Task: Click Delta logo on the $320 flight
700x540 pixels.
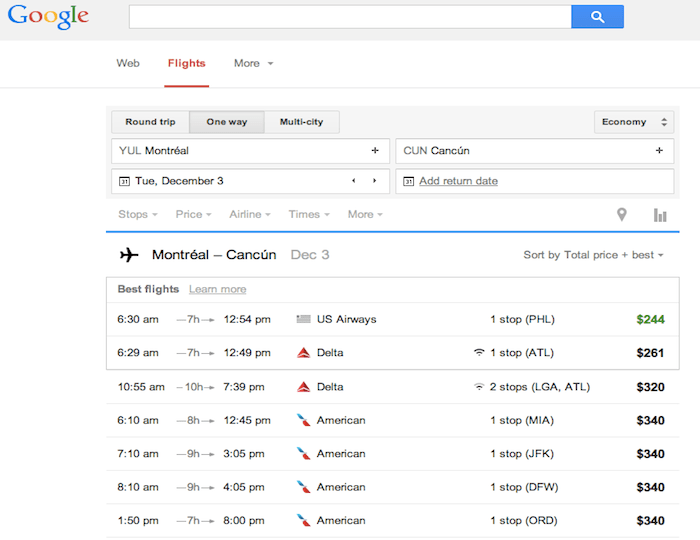Action: [x=304, y=387]
